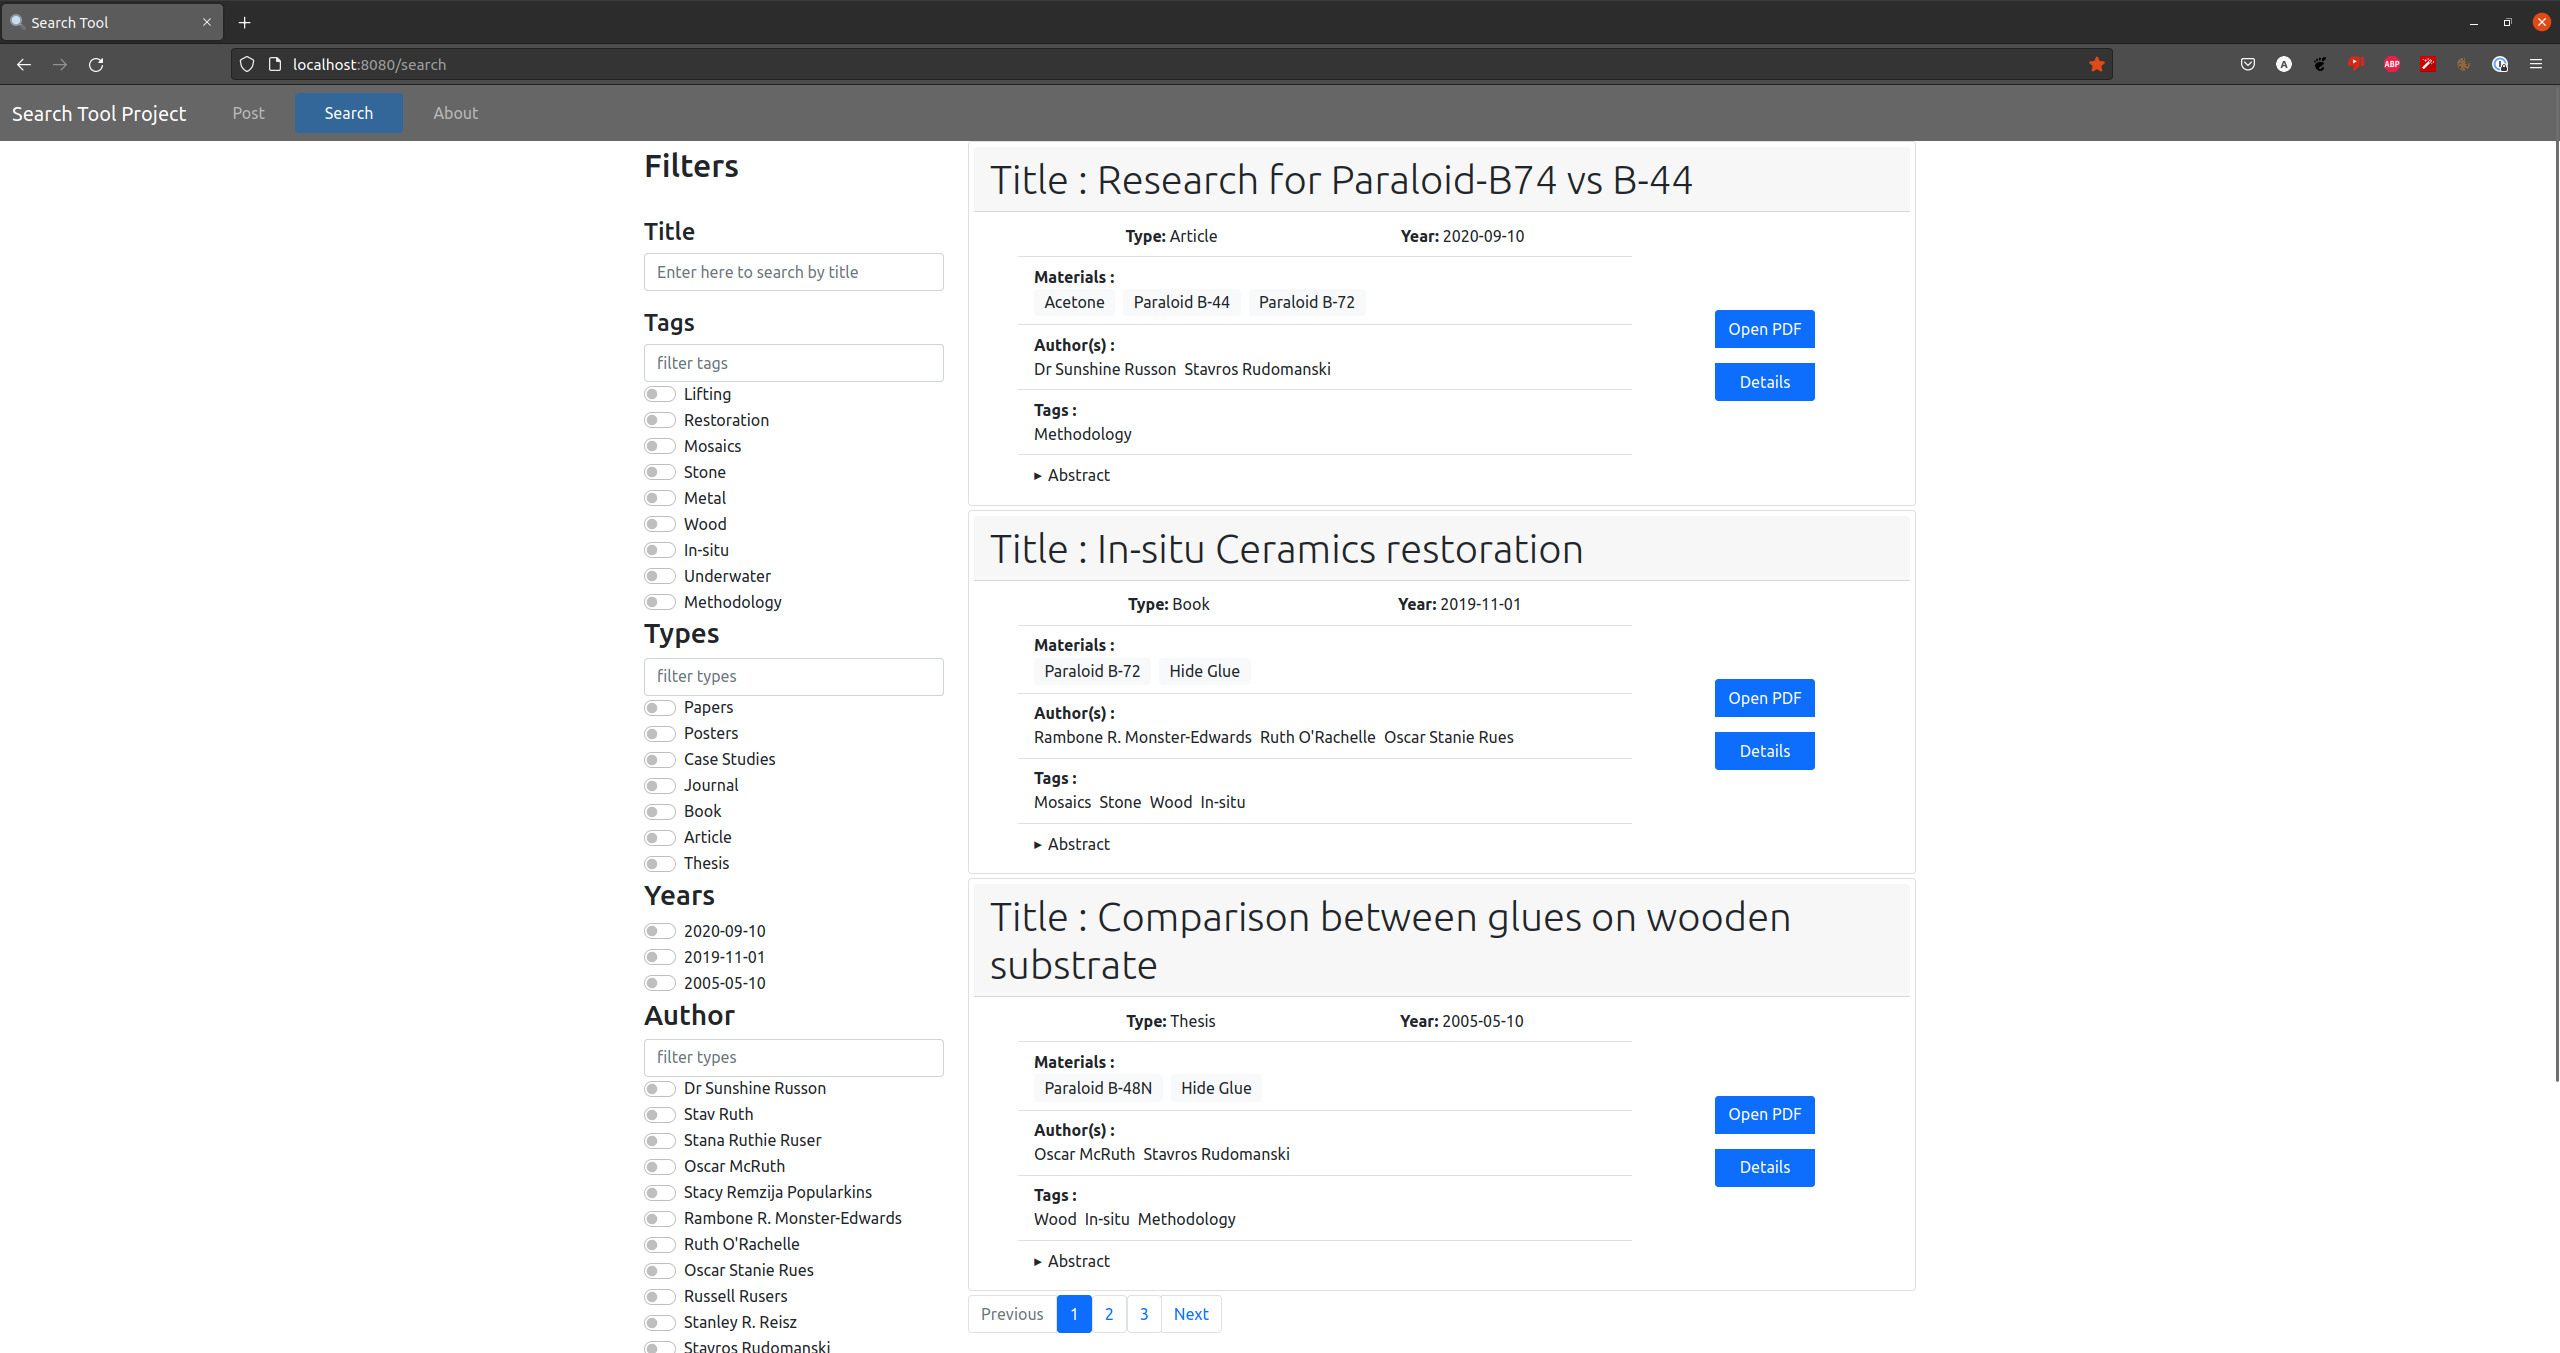
Task: Click the title search input field
Action: tap(793, 272)
